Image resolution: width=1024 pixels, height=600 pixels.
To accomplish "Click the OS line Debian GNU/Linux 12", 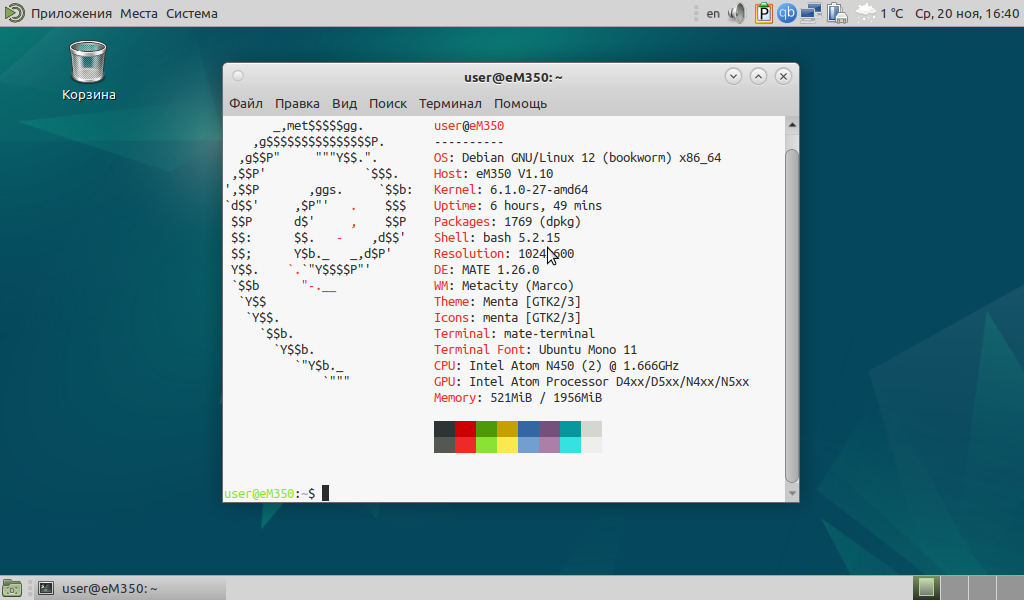I will point(577,157).
